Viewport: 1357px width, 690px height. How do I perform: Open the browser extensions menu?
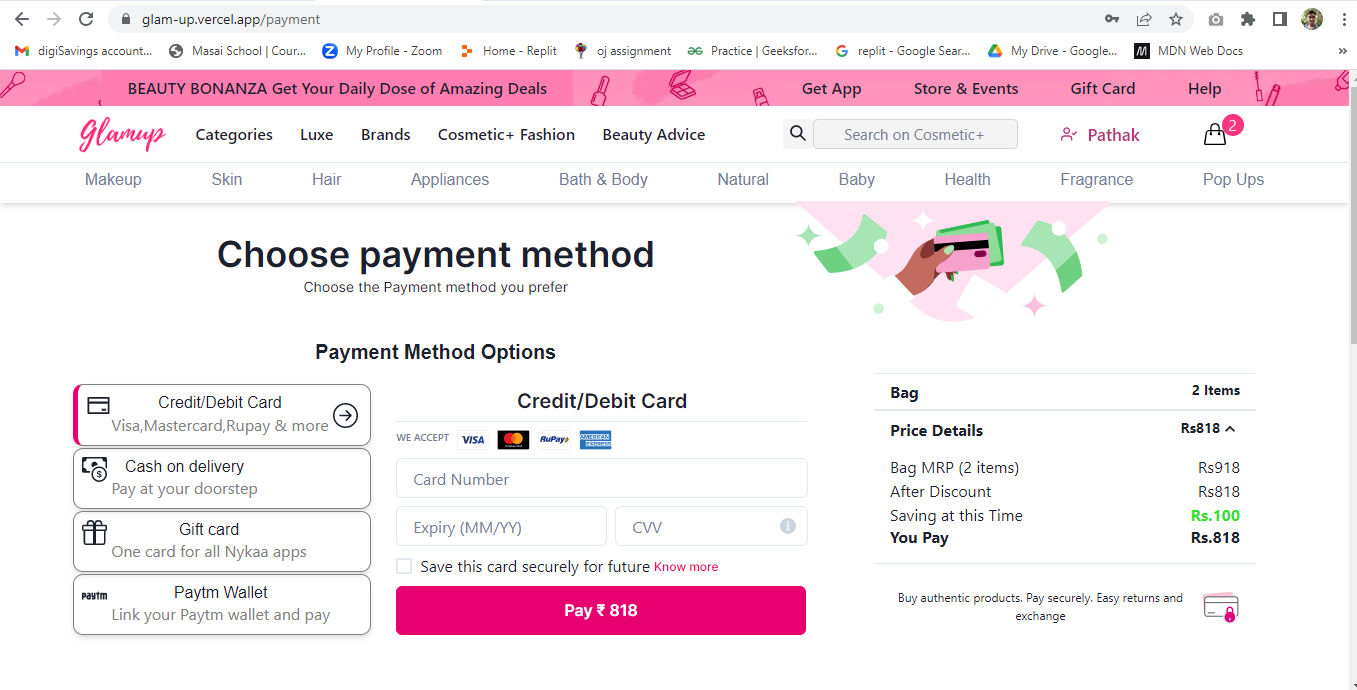1247,18
